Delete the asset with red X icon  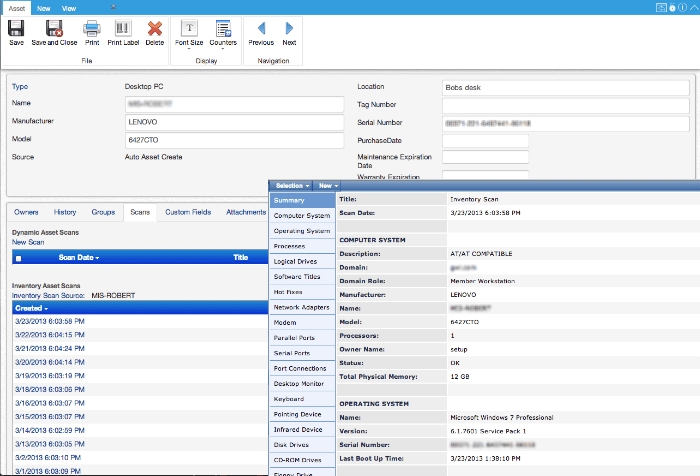coord(154,29)
